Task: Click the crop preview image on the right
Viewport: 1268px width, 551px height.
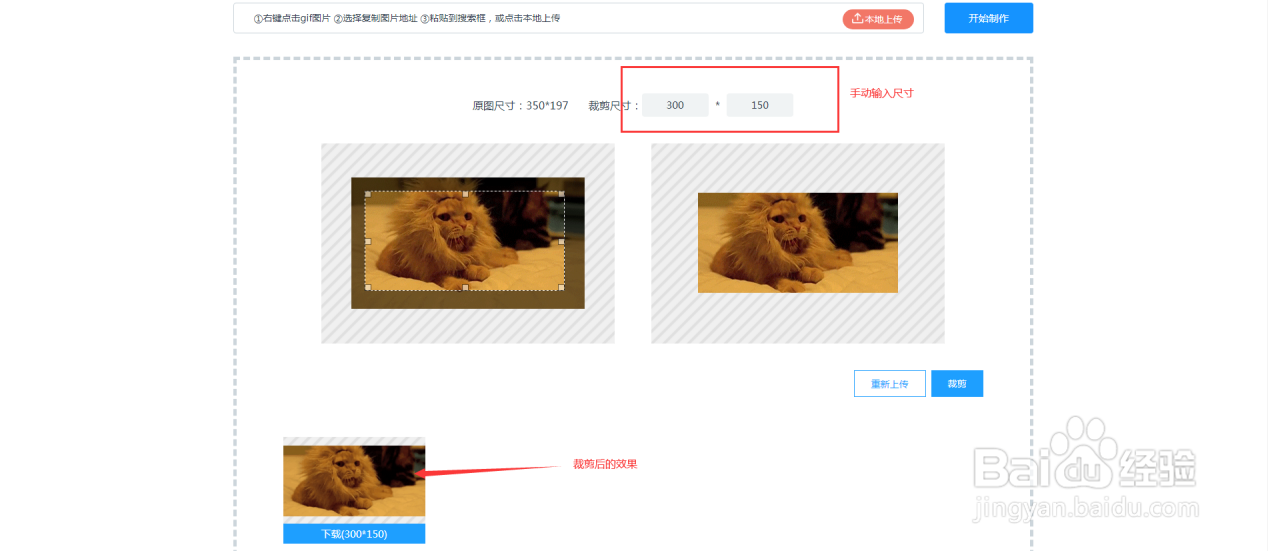Action: tap(798, 243)
